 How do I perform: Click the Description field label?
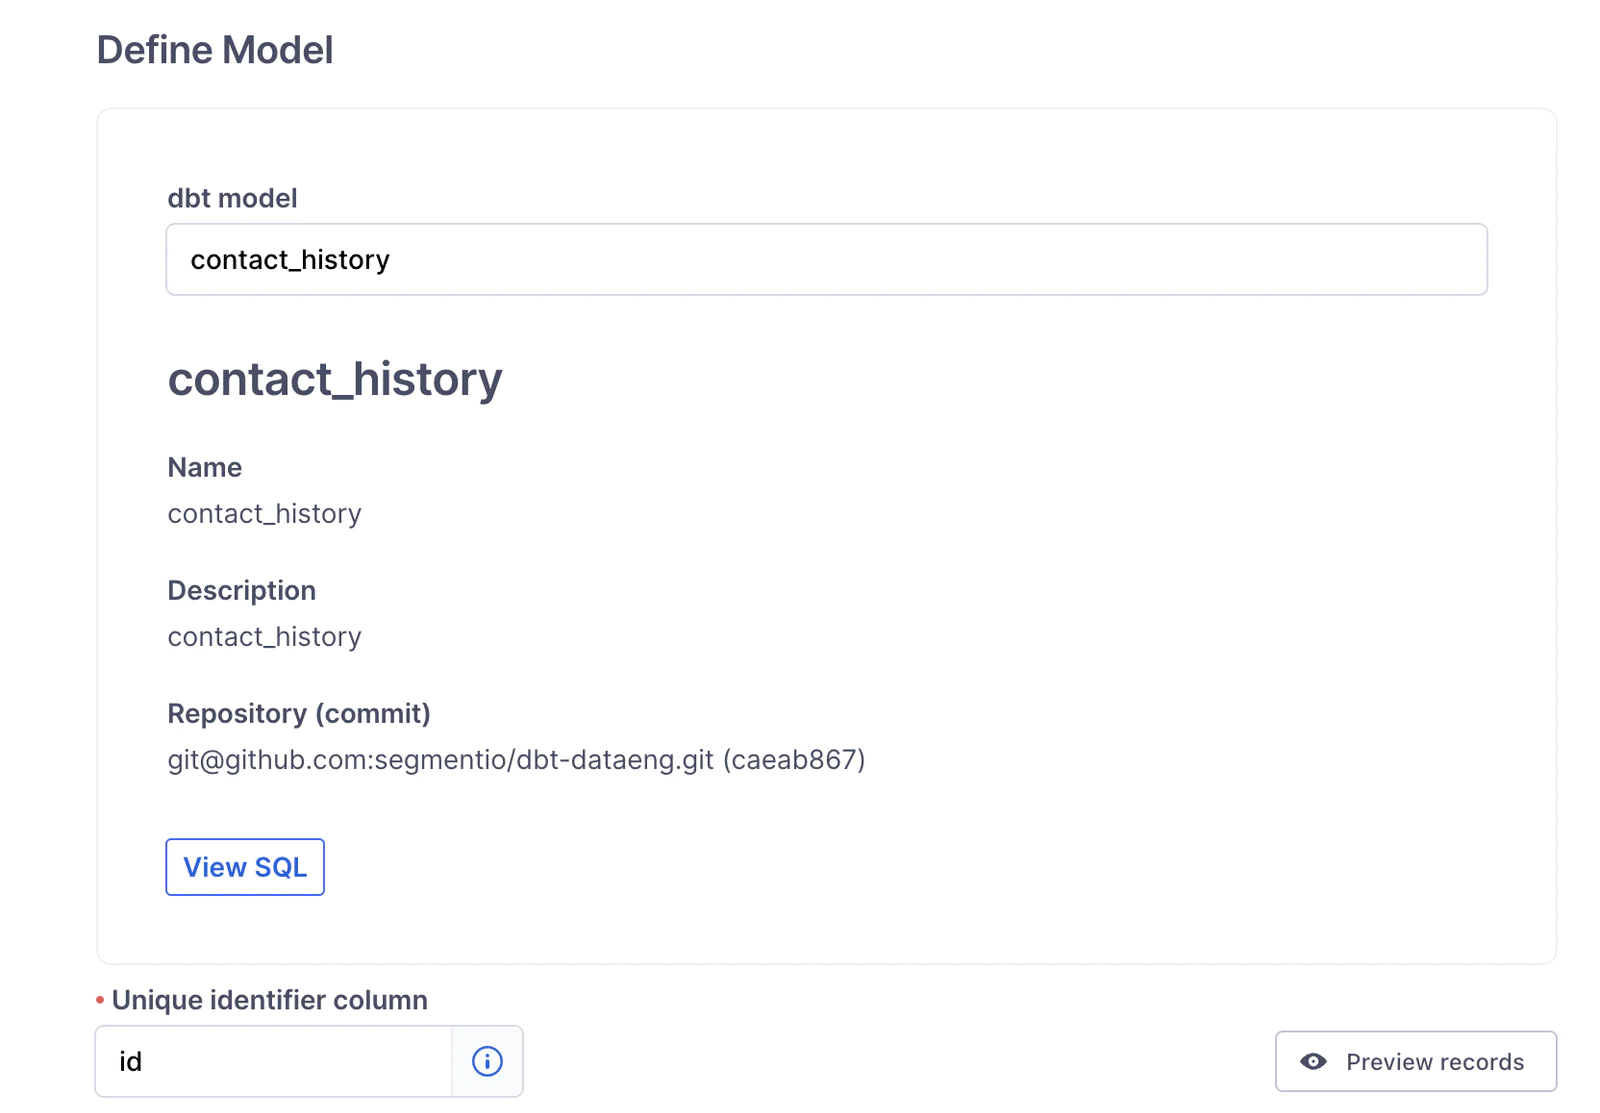(242, 590)
